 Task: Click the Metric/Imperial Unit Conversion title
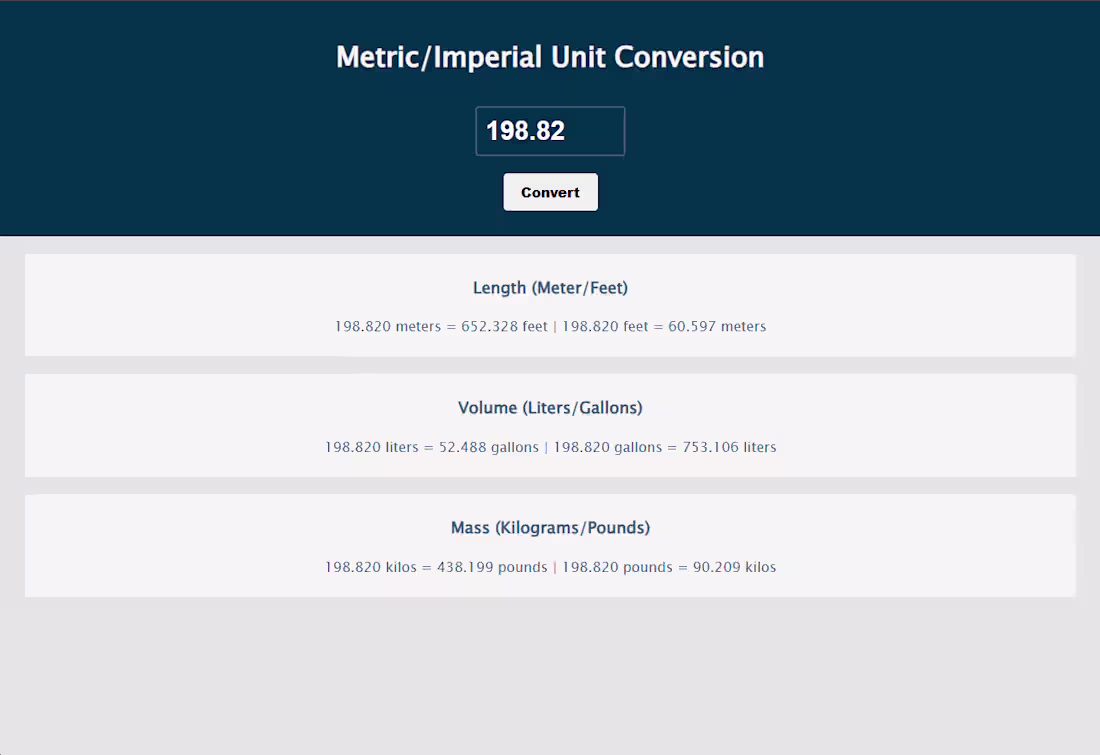[x=550, y=57]
